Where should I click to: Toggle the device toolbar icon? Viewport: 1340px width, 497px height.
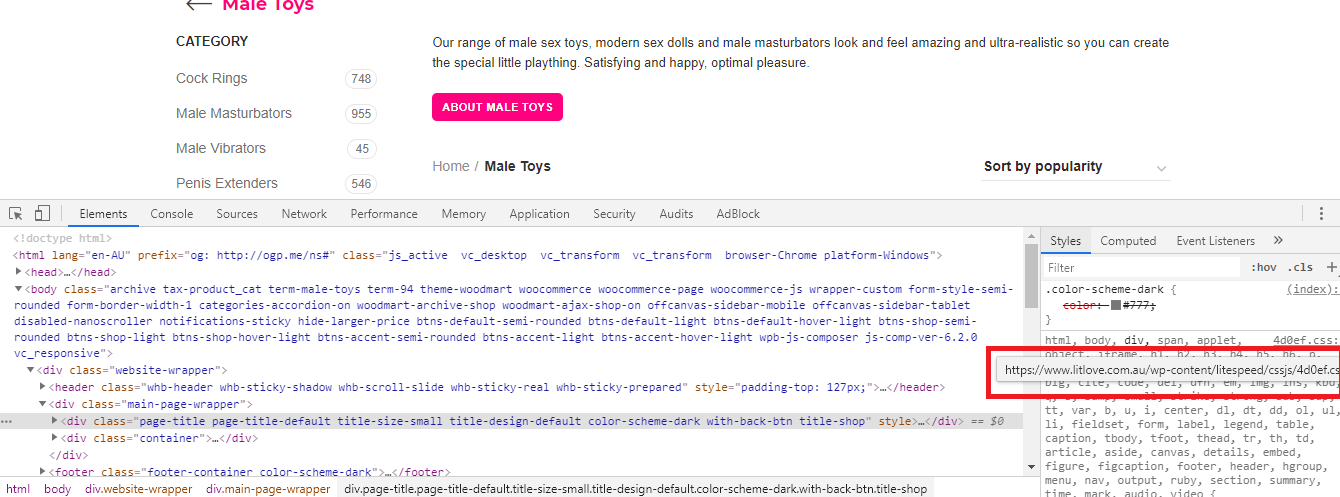pyautogui.click(x=42, y=214)
